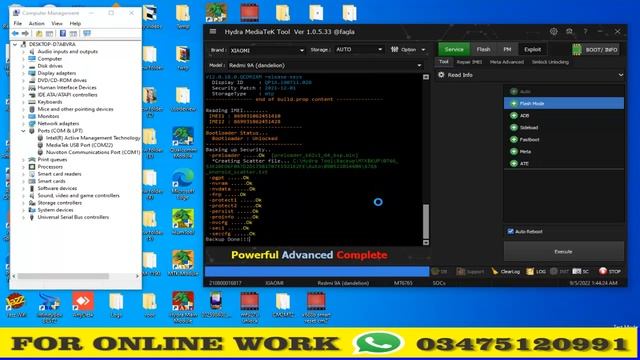This screenshot has height=360, width=640.
Task: Open the Hydra tool hamburger menu
Action: (213, 31)
